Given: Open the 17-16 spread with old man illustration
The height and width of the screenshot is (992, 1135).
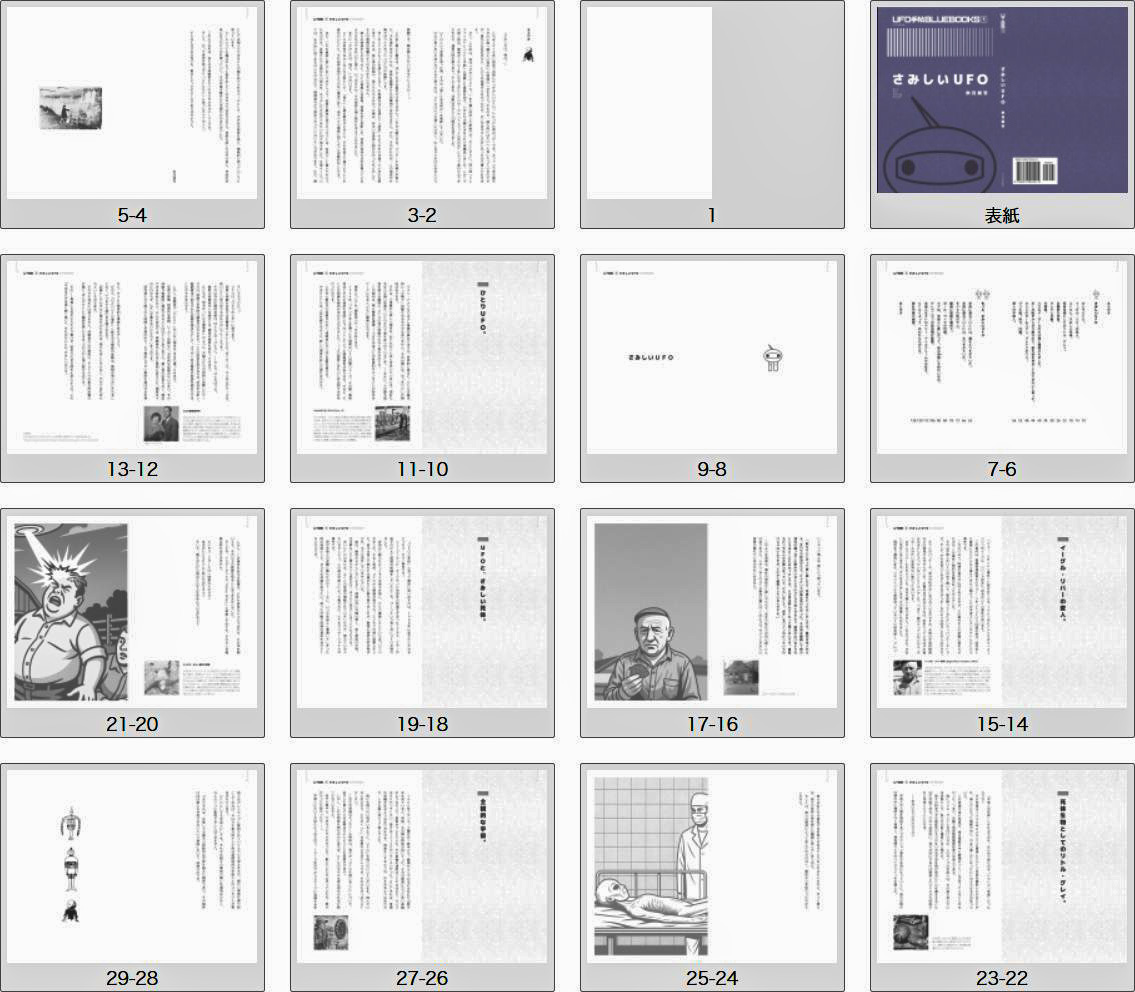Looking at the screenshot, I should coord(711,611).
